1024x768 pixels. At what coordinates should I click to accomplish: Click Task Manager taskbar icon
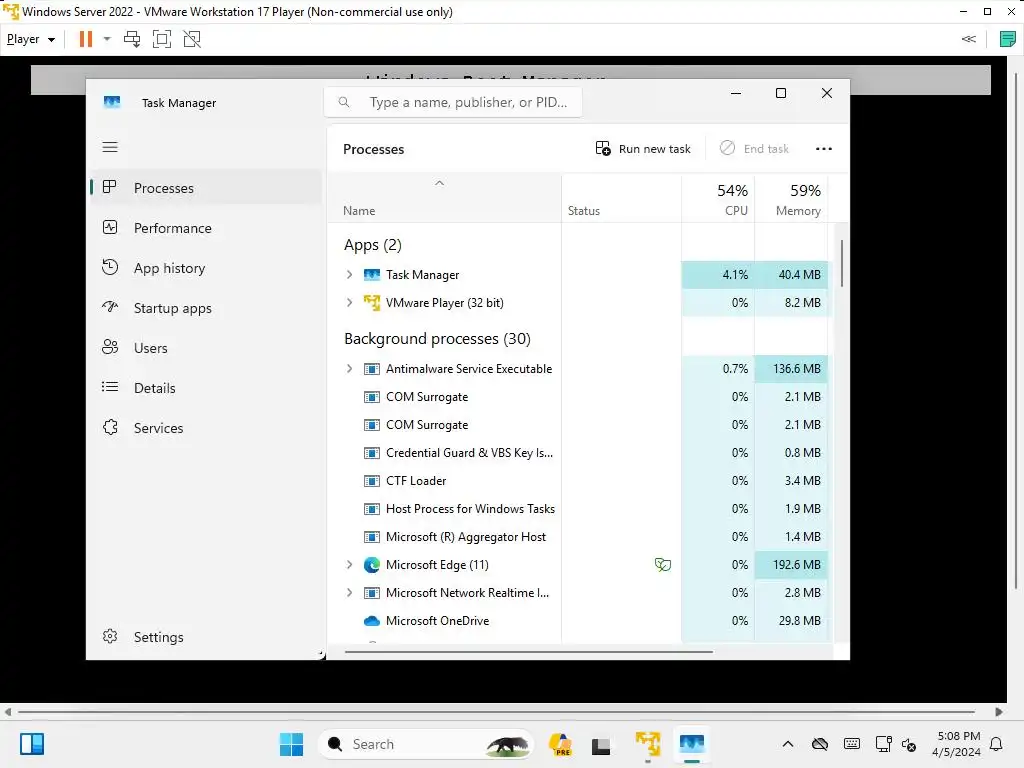[x=692, y=744]
